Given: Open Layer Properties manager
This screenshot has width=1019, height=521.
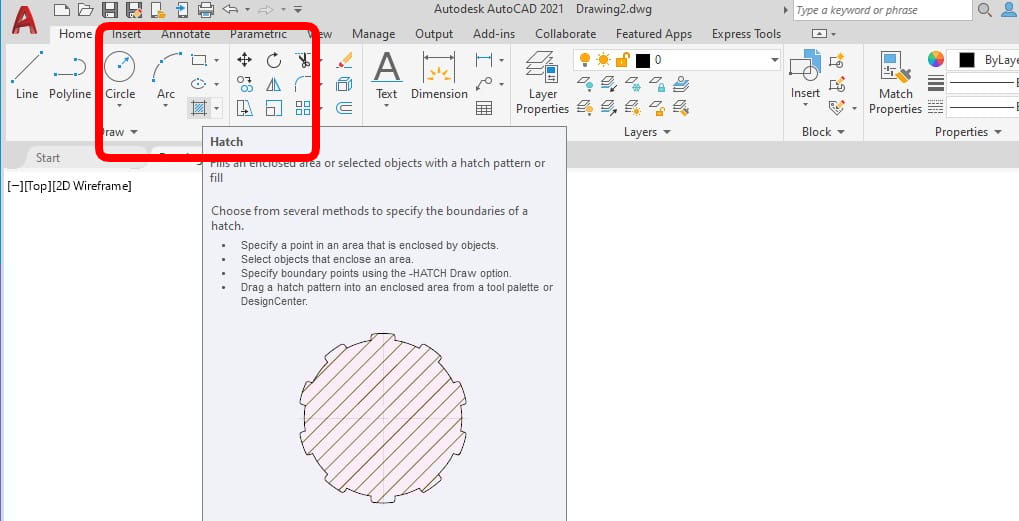Looking at the screenshot, I should tap(542, 83).
